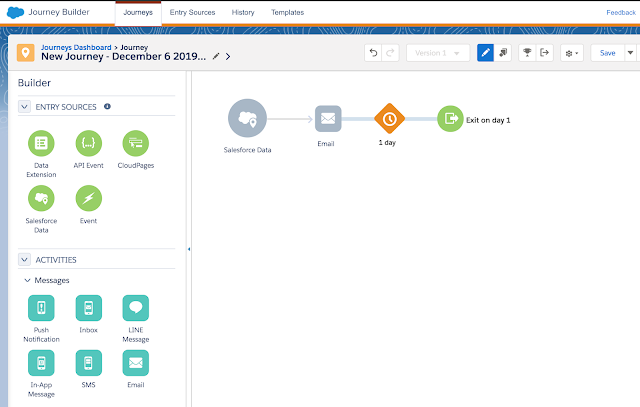Click the 1 day label under the wait

387,142
